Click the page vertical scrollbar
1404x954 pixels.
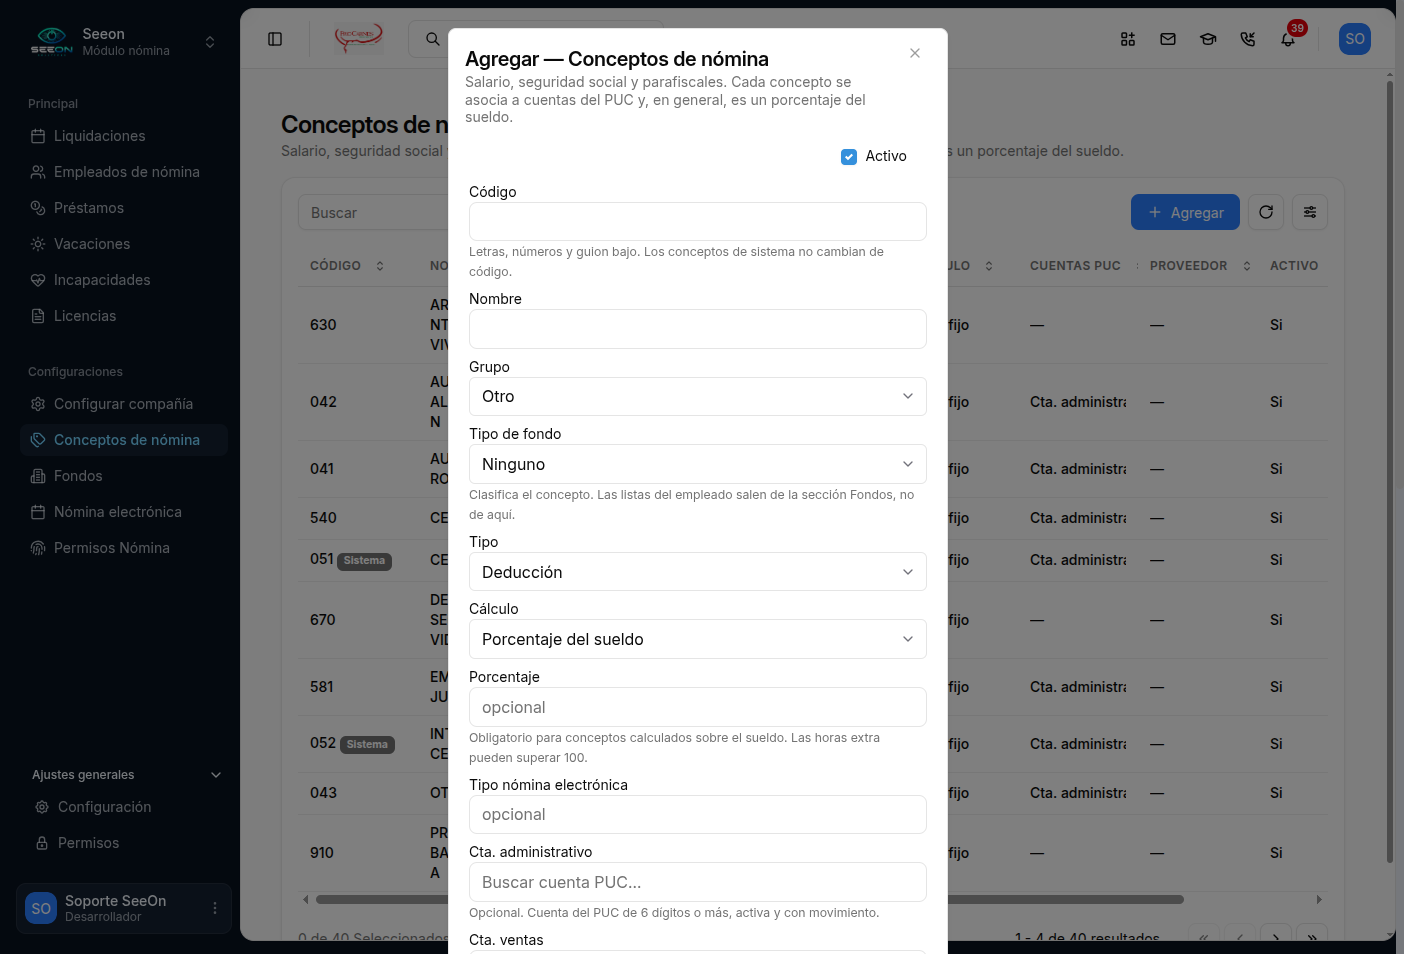pos(1390,470)
